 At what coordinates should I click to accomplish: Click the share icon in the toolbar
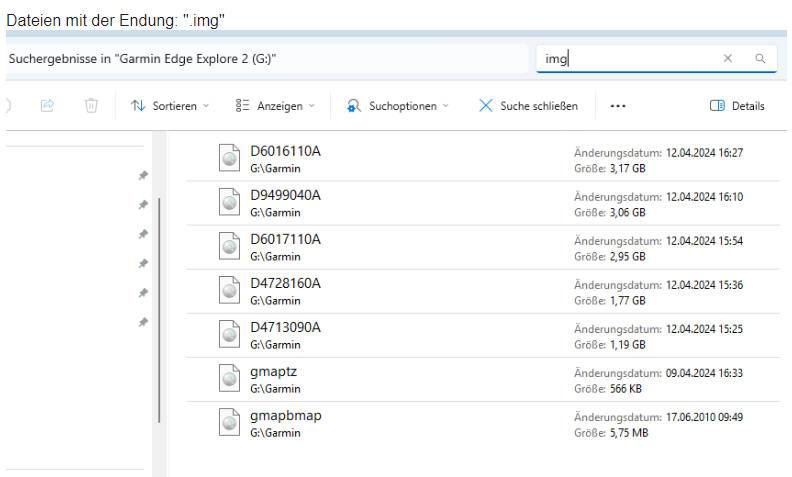(47, 105)
